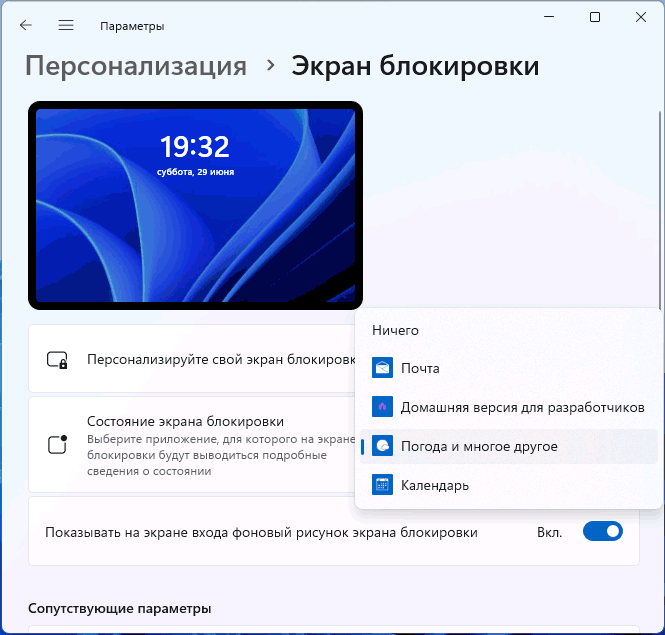Click the Почта mail app icon
The width and height of the screenshot is (665, 635).
[382, 368]
